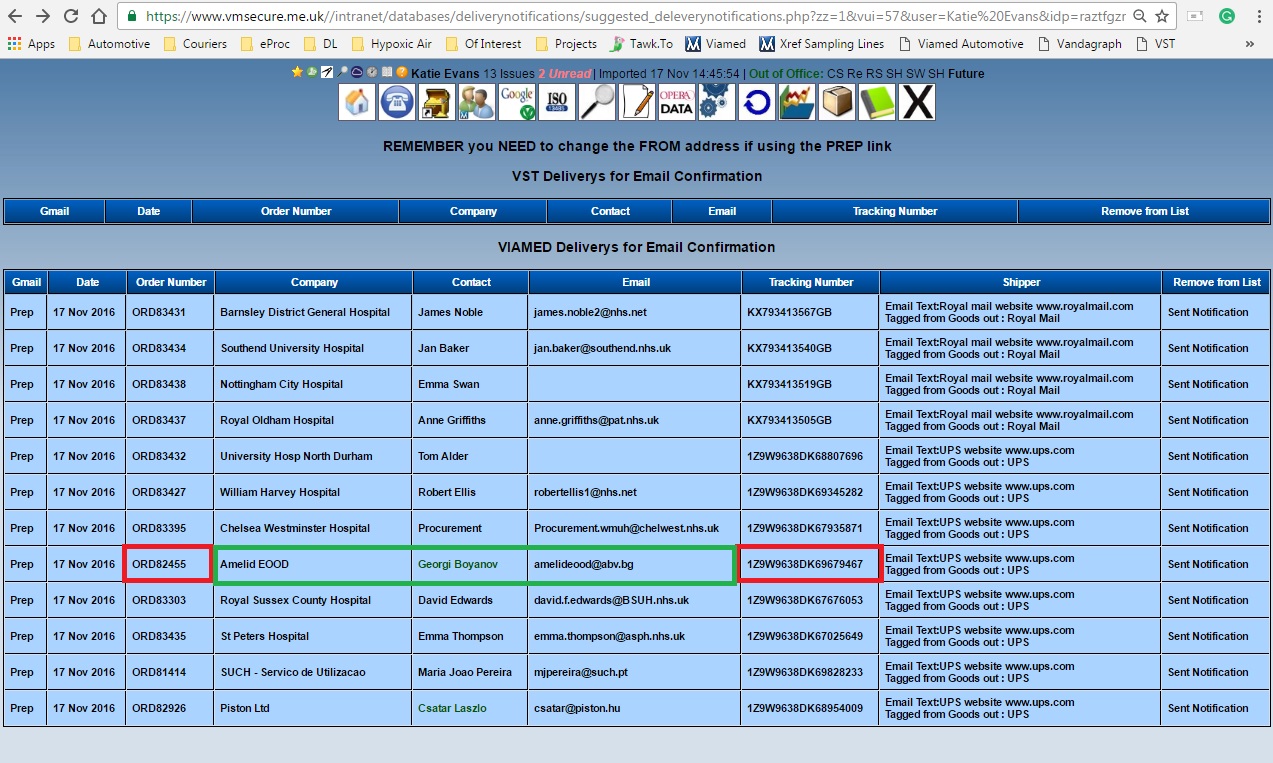Click the green book icon
This screenshot has height=763, width=1273.
pyautogui.click(x=877, y=102)
